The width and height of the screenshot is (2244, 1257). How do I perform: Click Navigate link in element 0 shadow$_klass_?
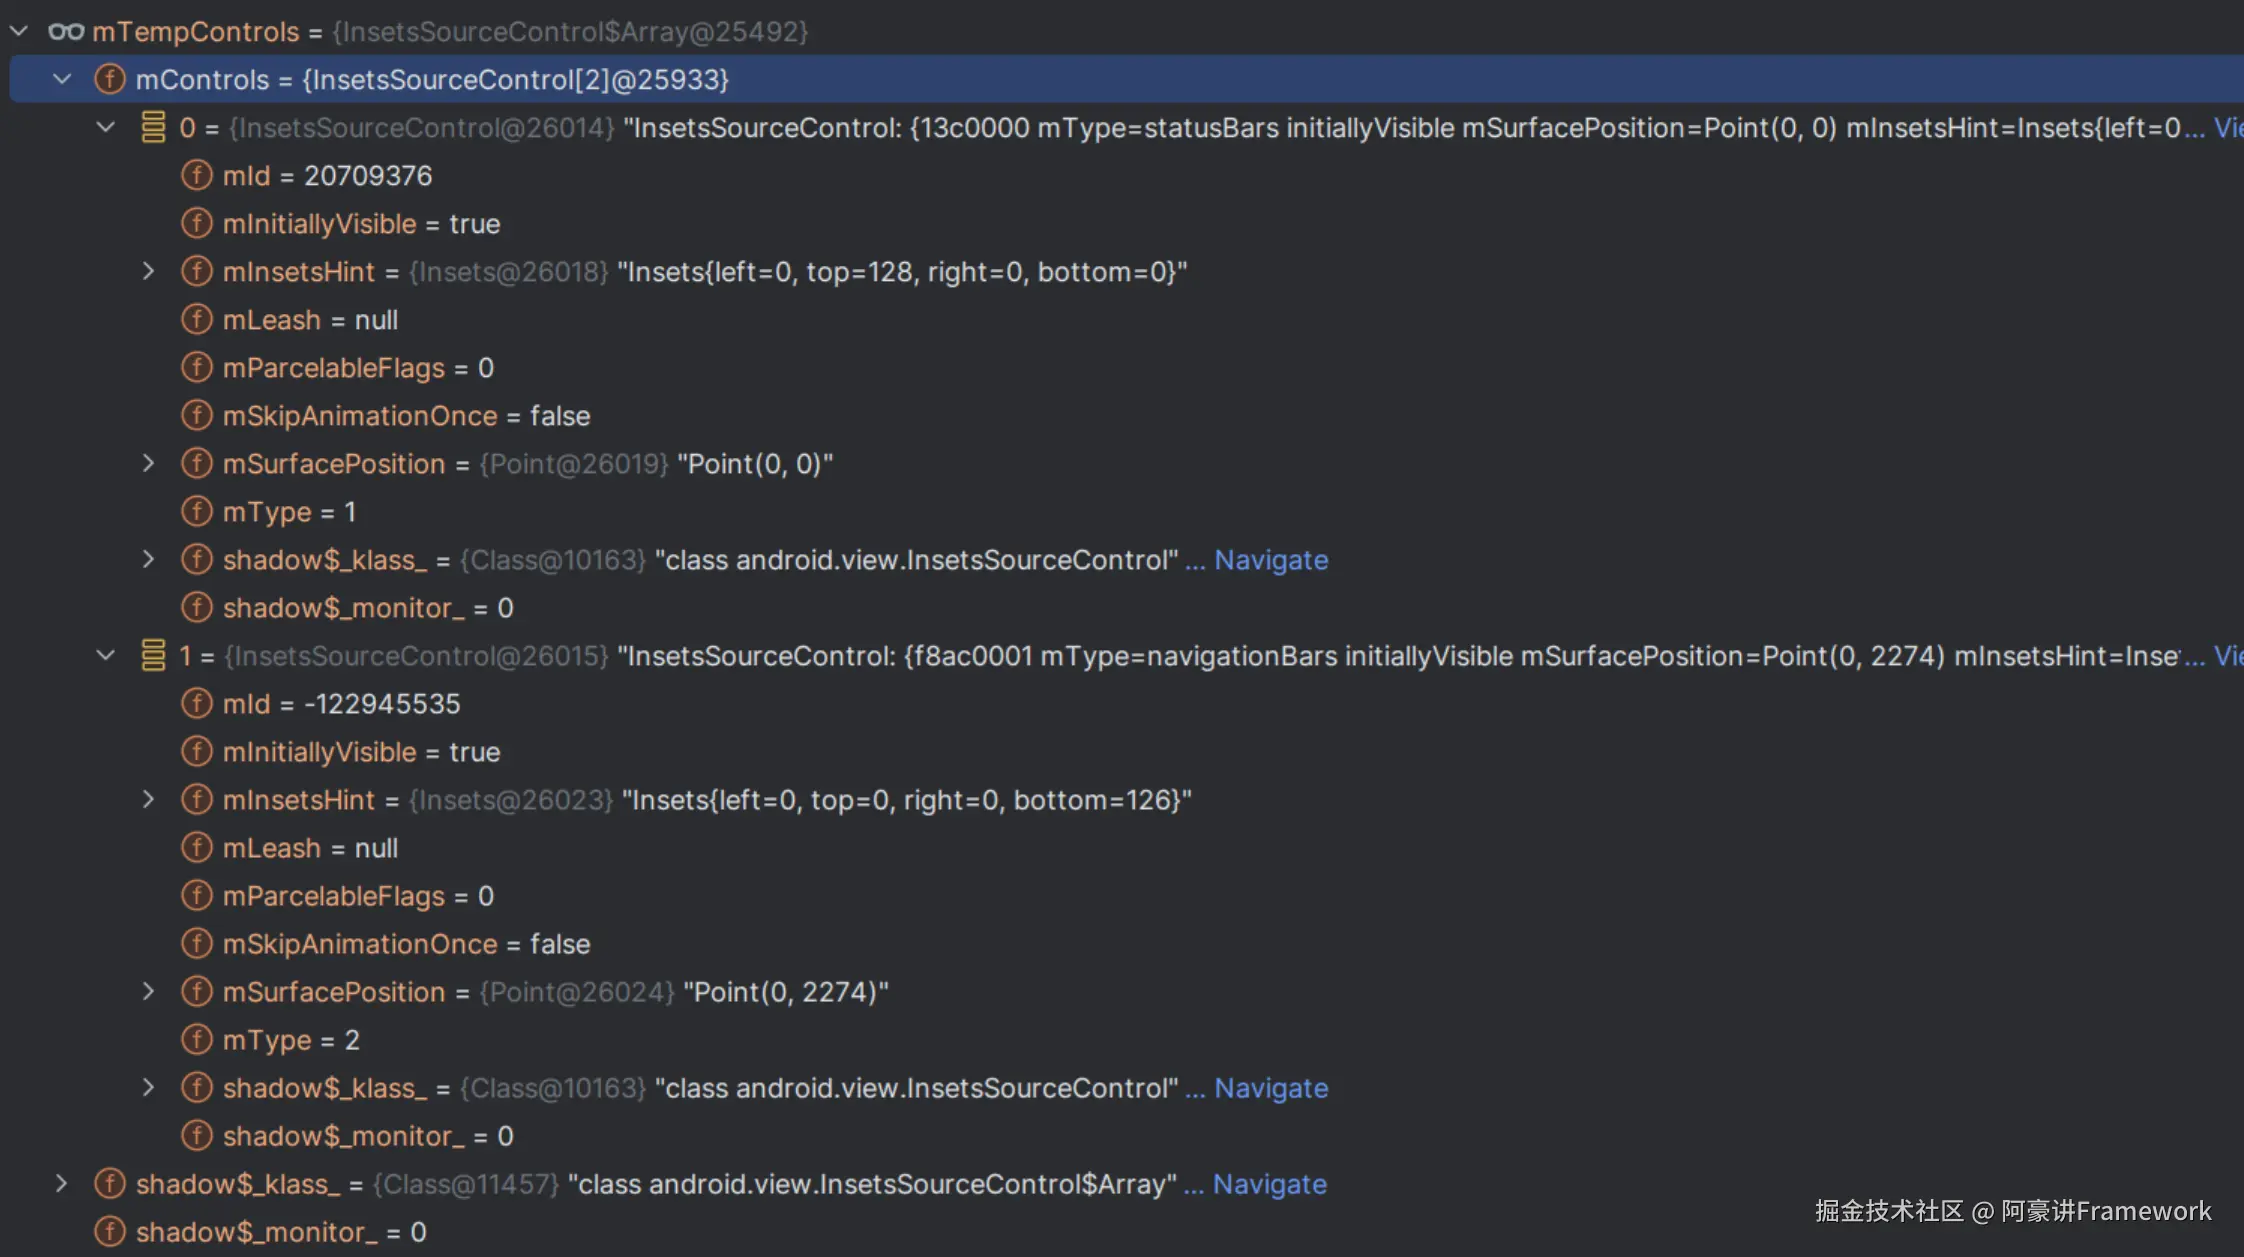pyautogui.click(x=1270, y=559)
